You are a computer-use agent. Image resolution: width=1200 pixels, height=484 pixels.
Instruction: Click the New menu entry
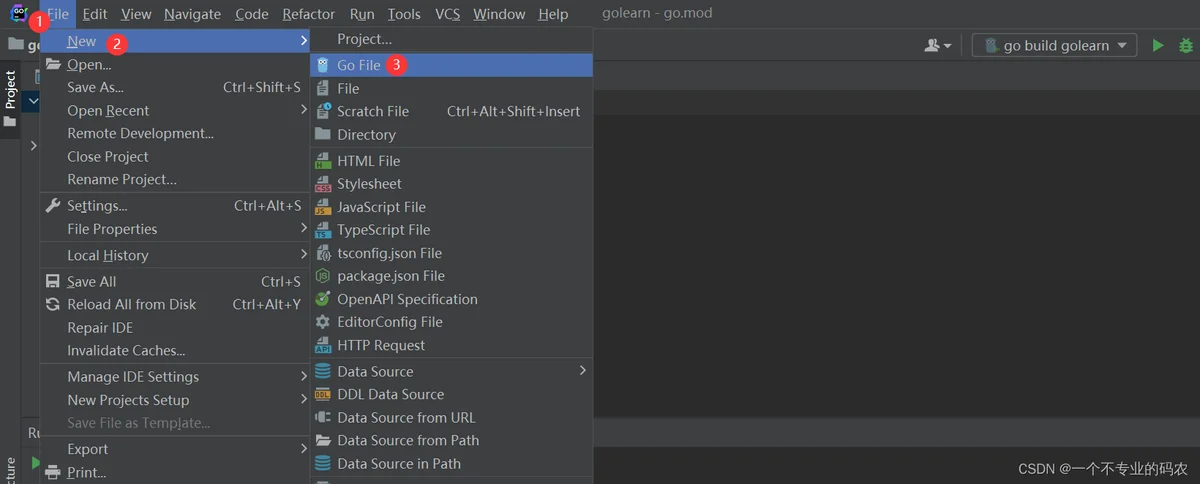[x=173, y=41]
